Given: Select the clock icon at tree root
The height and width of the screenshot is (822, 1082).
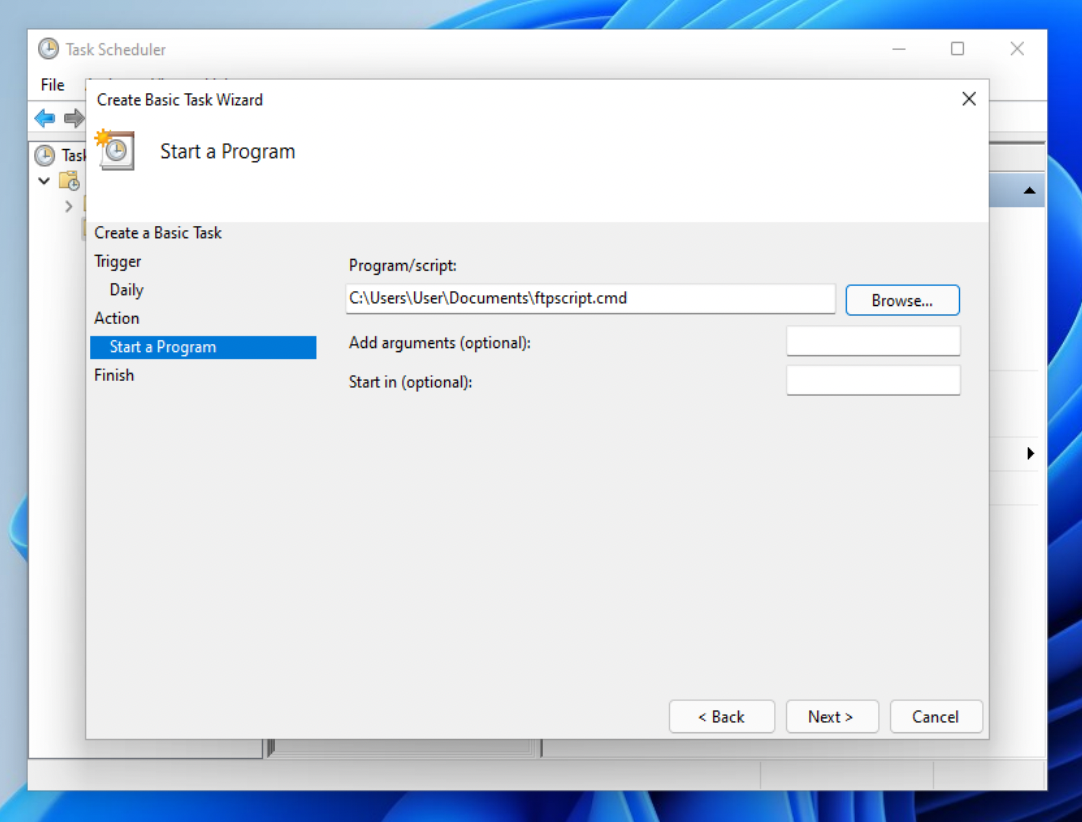Looking at the screenshot, I should [x=45, y=155].
